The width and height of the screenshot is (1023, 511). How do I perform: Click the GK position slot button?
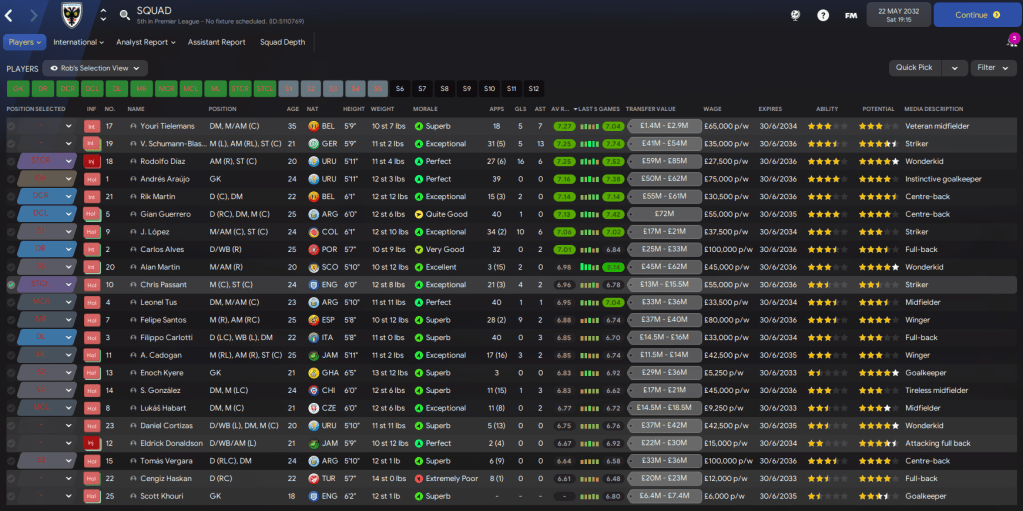(x=17, y=88)
